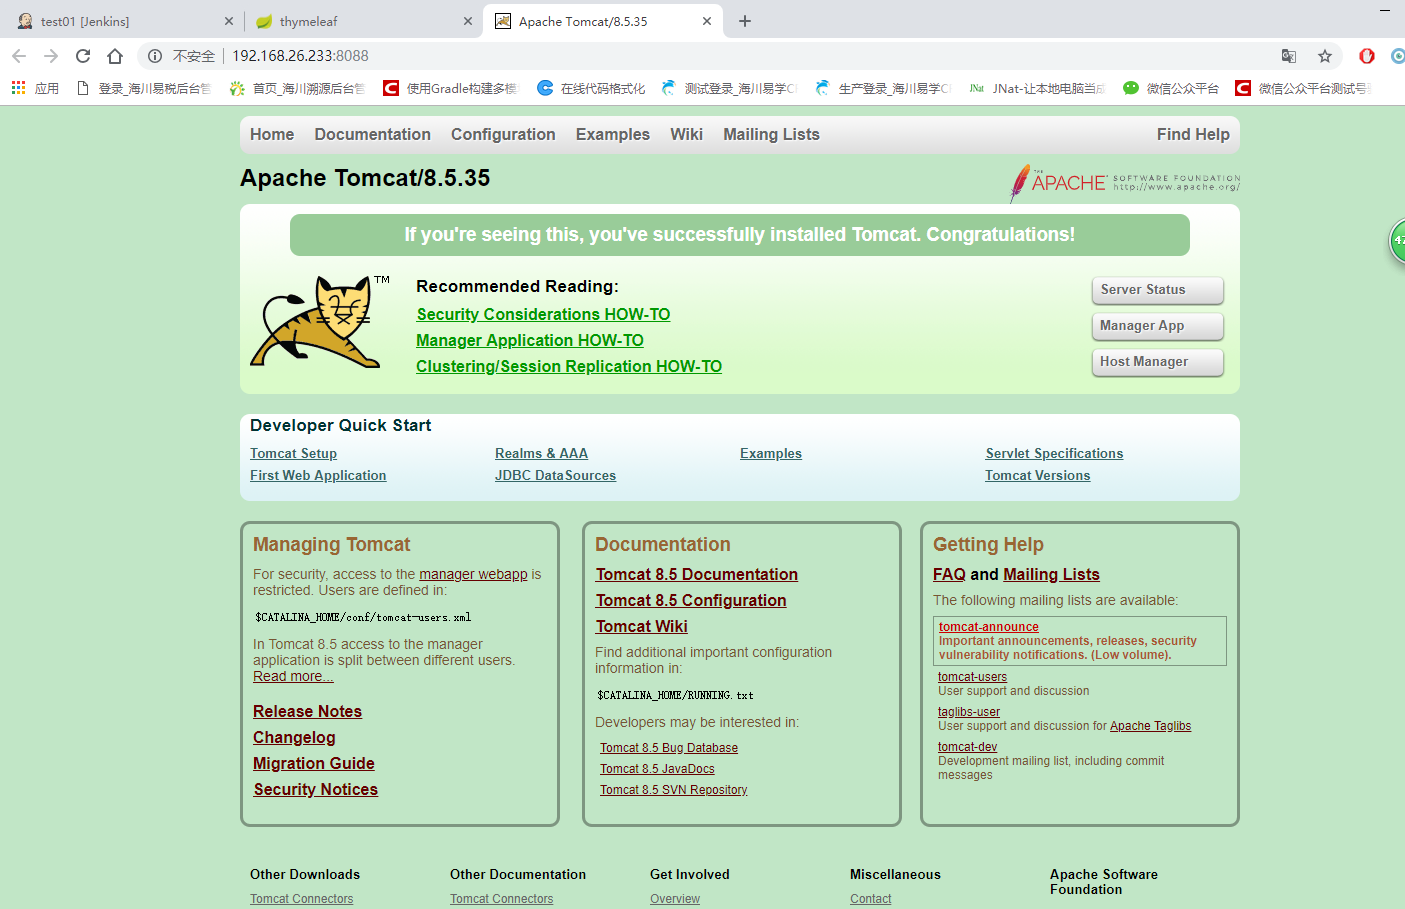
Task: Open Home in the Tomcat nav bar
Action: pos(272,134)
